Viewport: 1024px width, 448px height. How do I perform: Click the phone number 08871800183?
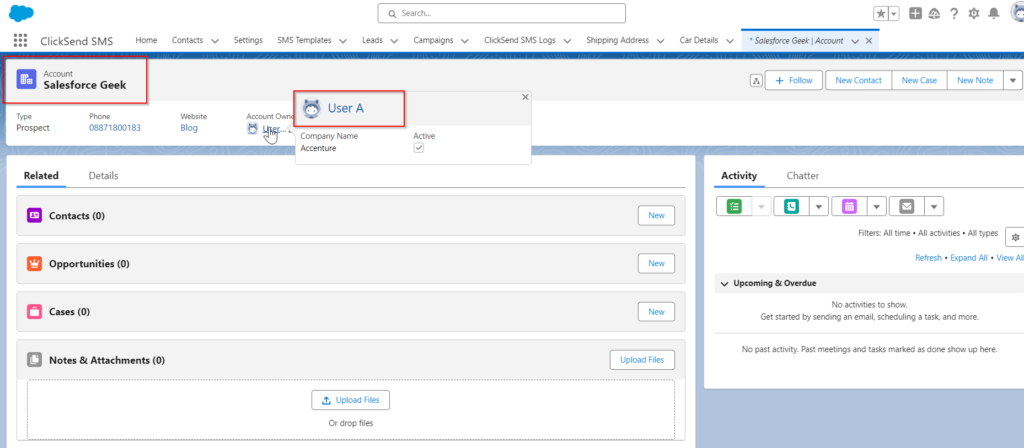115,128
